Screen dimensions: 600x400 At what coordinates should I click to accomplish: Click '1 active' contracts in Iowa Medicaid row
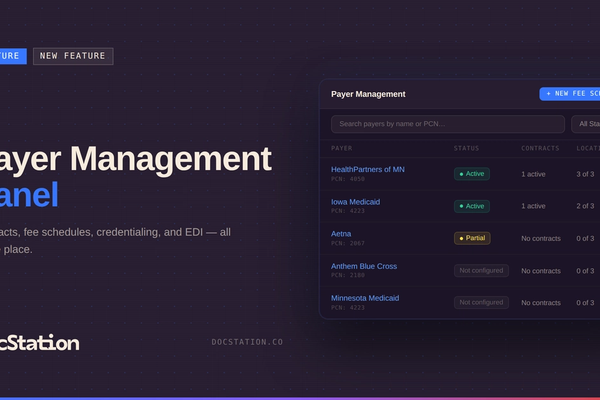click(x=533, y=206)
